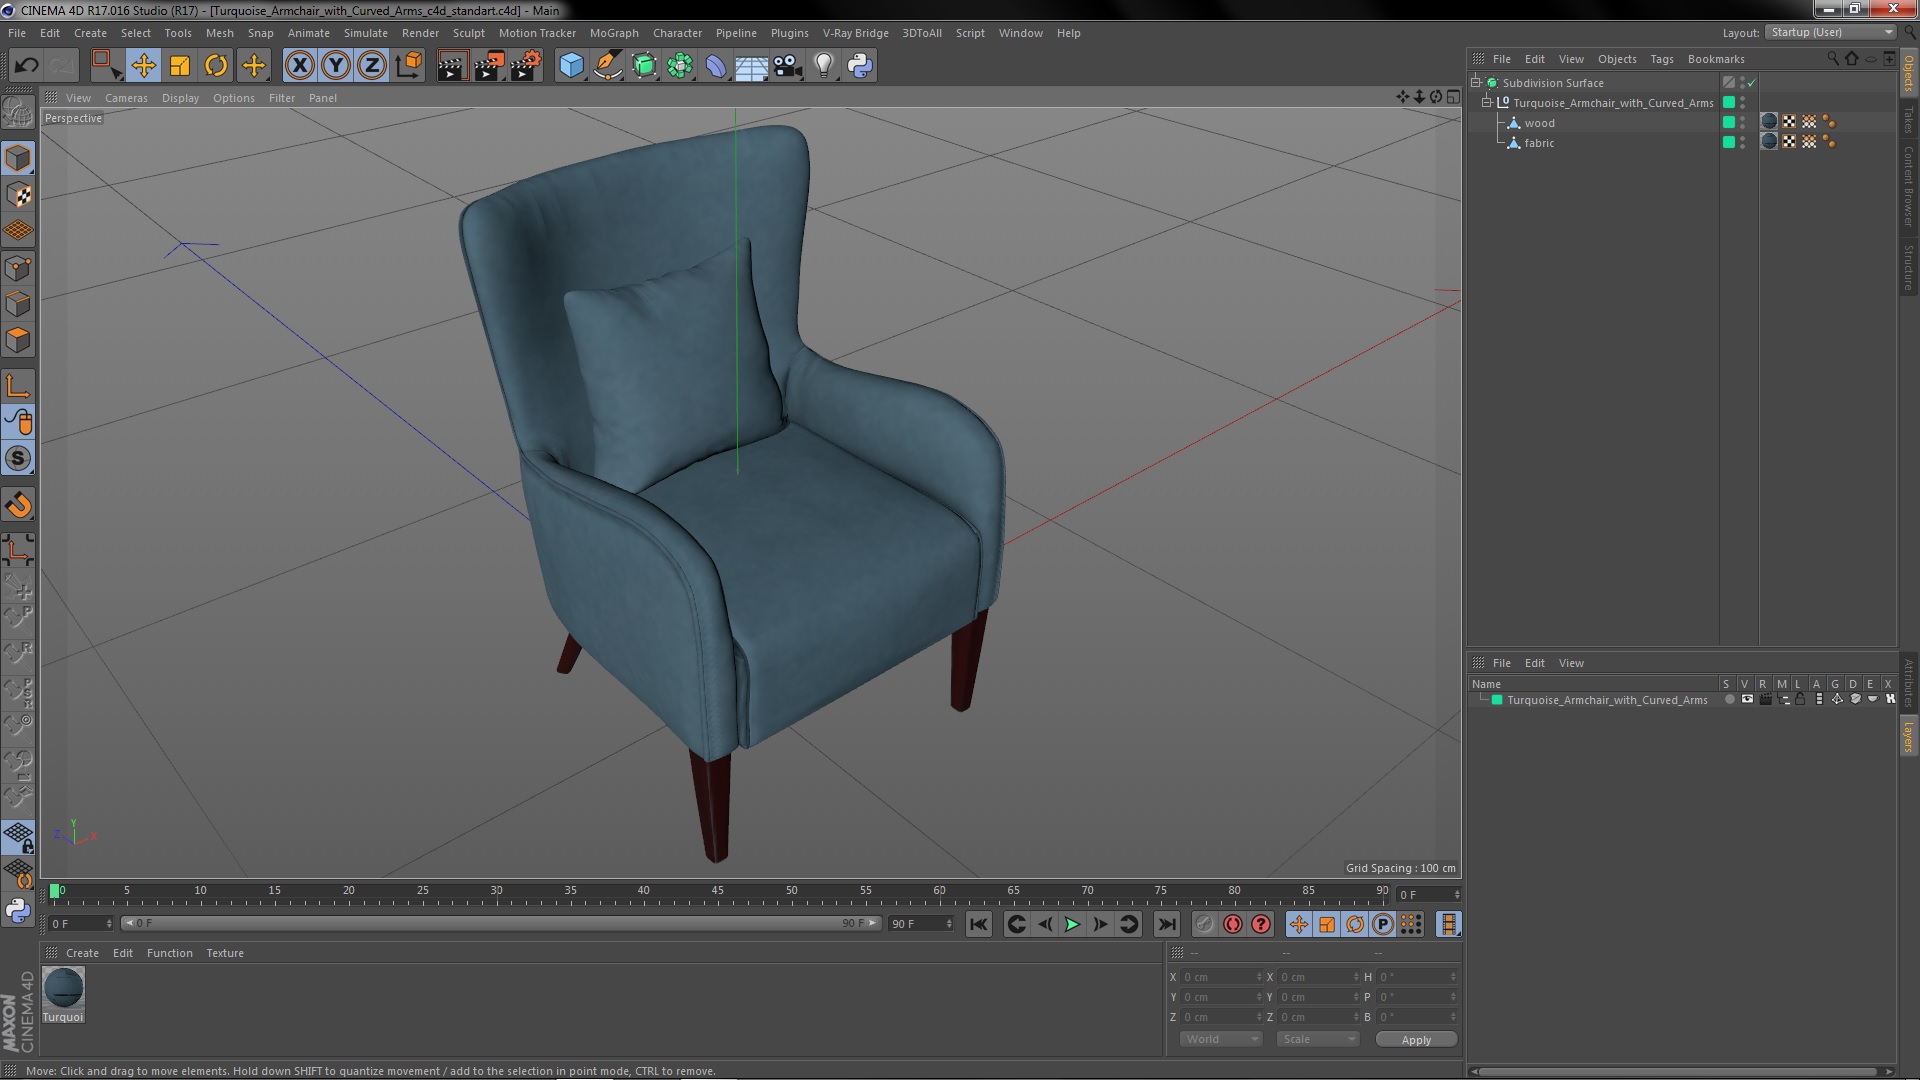Viewport: 1920px width, 1080px height.
Task: Enable Make Editable tool
Action: (x=18, y=113)
